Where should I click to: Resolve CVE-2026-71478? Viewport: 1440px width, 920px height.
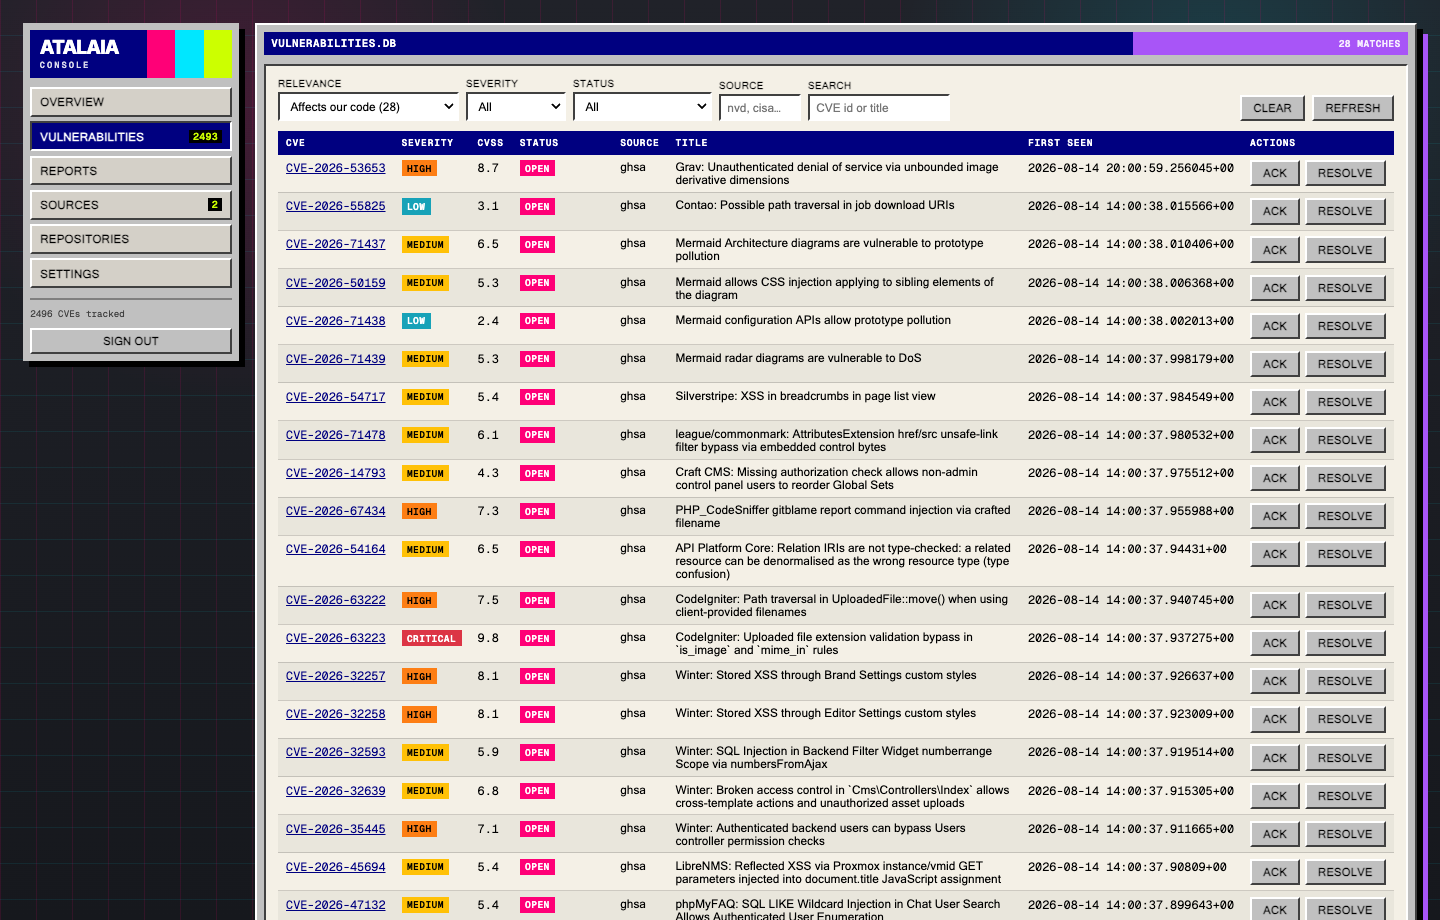(x=1345, y=440)
